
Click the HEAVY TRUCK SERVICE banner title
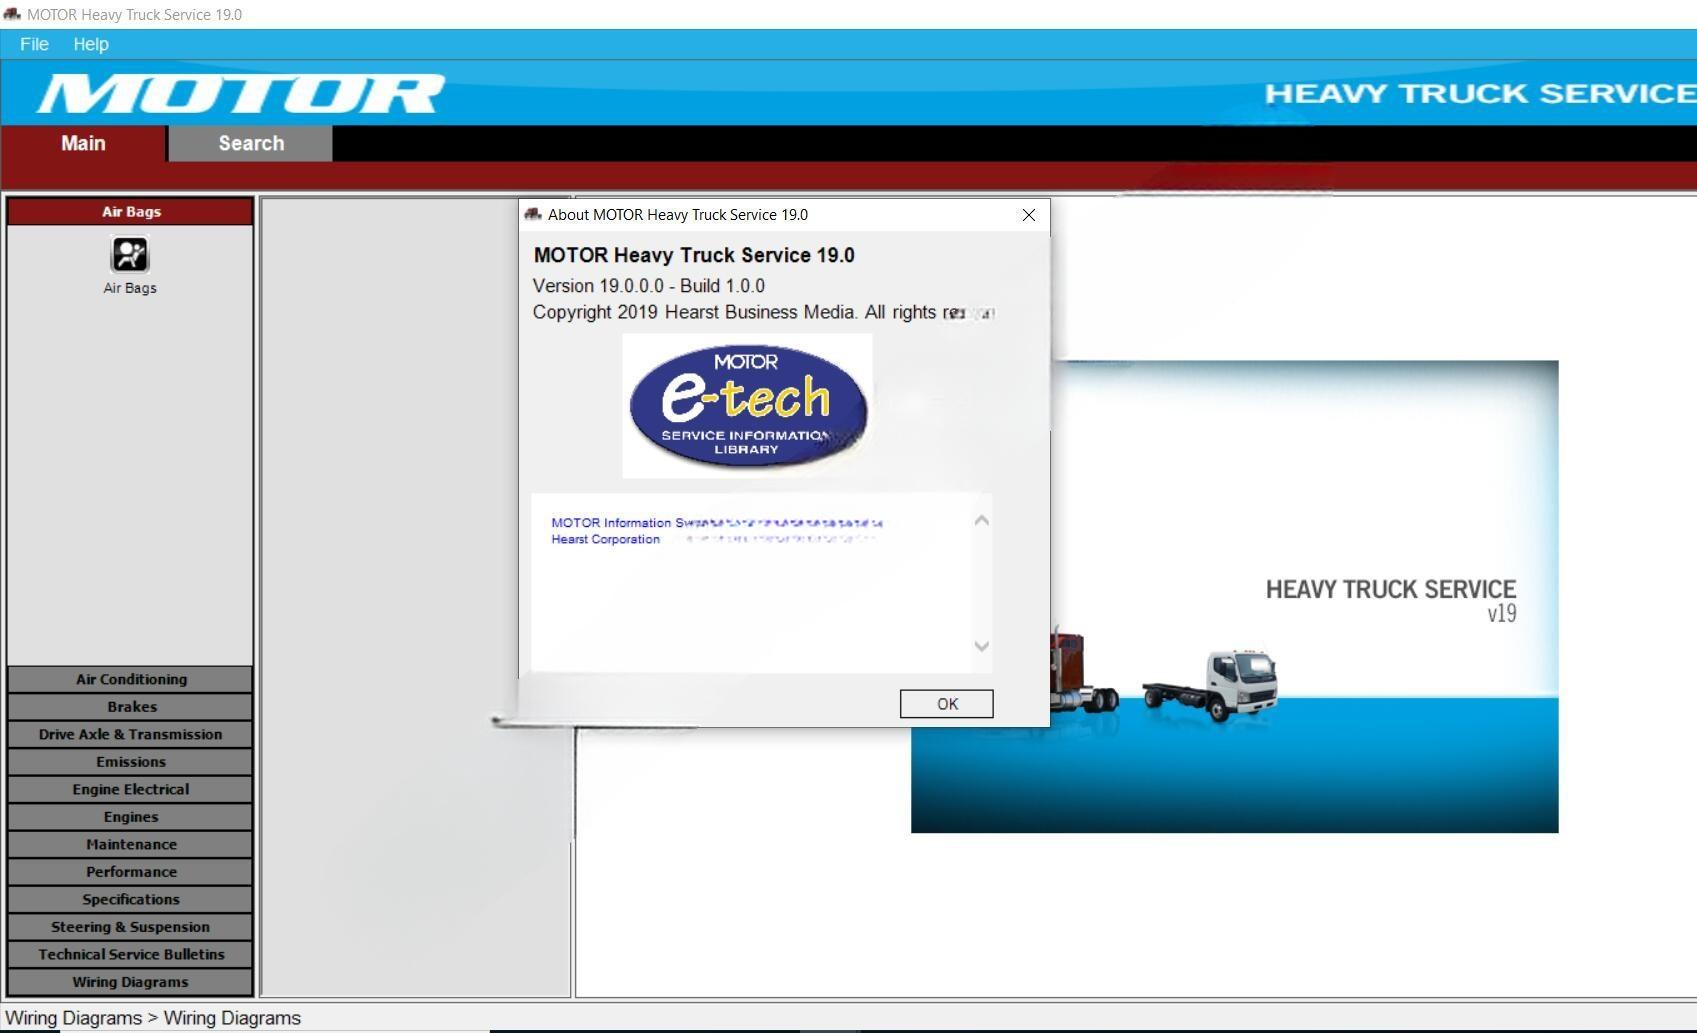(1480, 93)
